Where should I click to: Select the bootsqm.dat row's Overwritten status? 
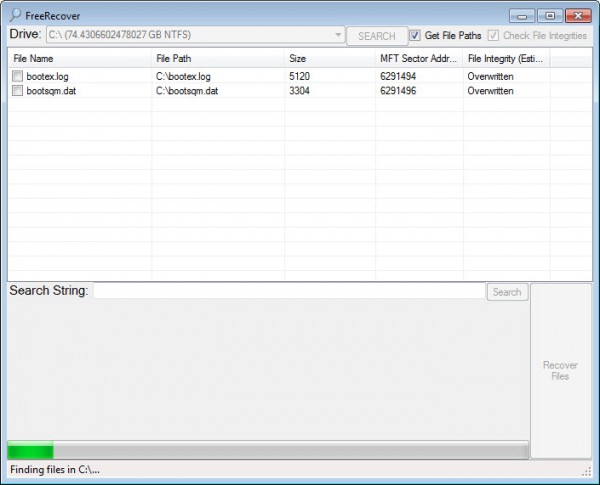pos(490,91)
